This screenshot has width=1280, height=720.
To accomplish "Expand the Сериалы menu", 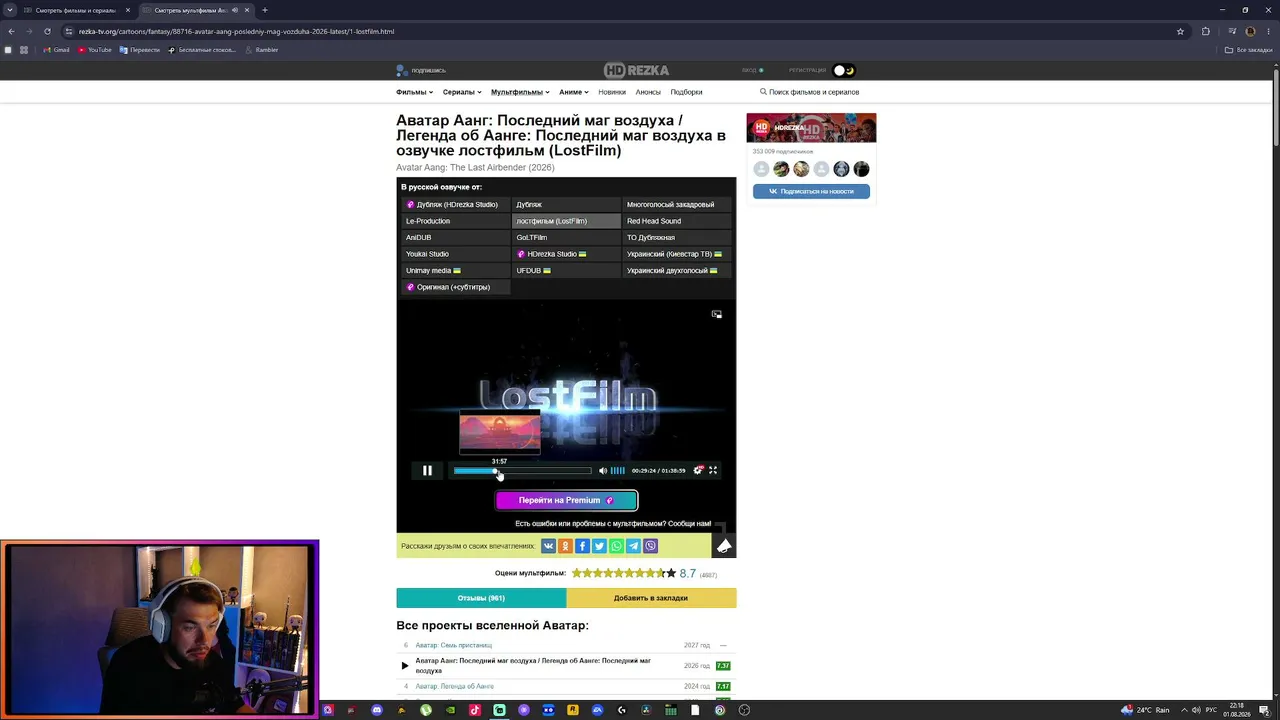I will coord(462,92).
